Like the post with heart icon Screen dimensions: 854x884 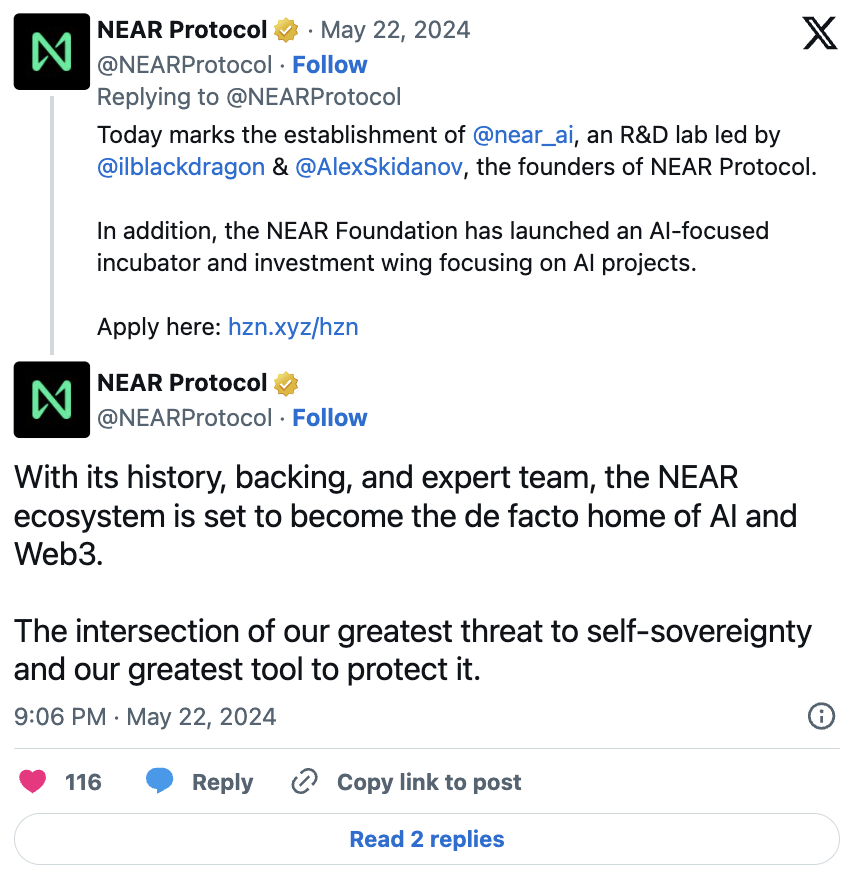[33, 781]
